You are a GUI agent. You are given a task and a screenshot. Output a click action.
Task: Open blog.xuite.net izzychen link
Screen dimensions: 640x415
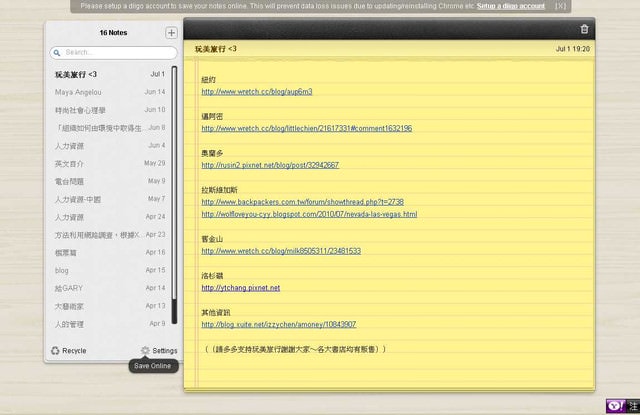(x=278, y=324)
